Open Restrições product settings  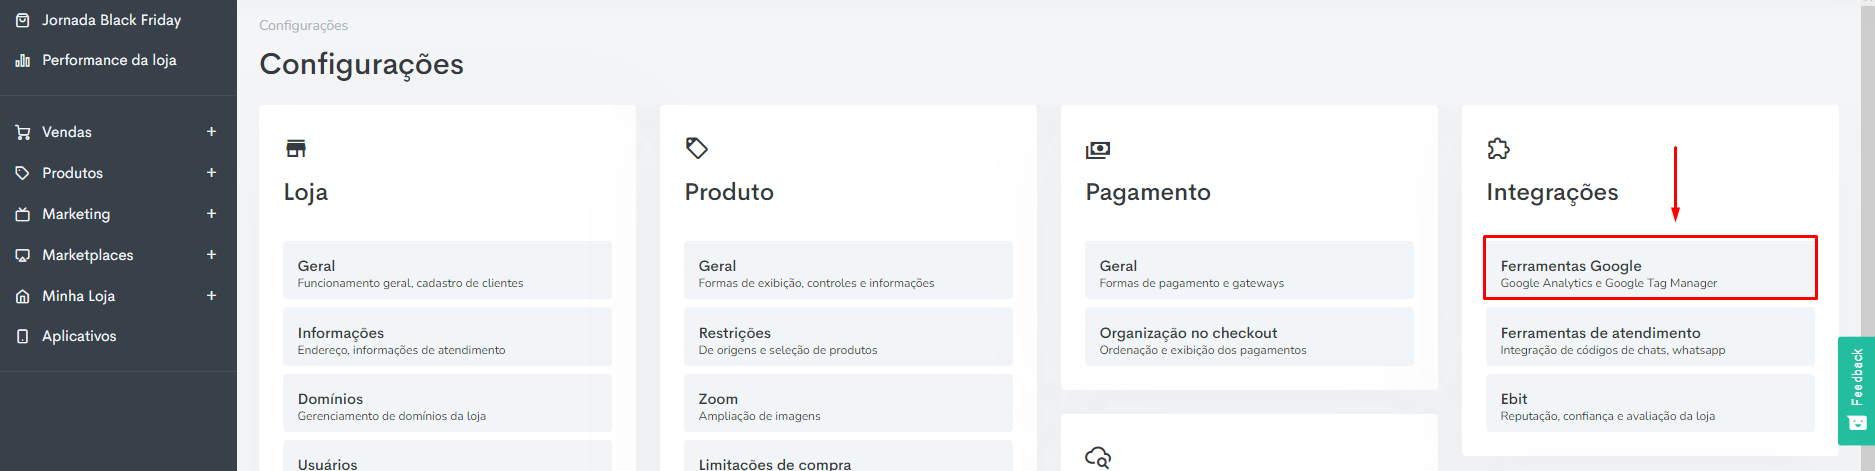(848, 337)
